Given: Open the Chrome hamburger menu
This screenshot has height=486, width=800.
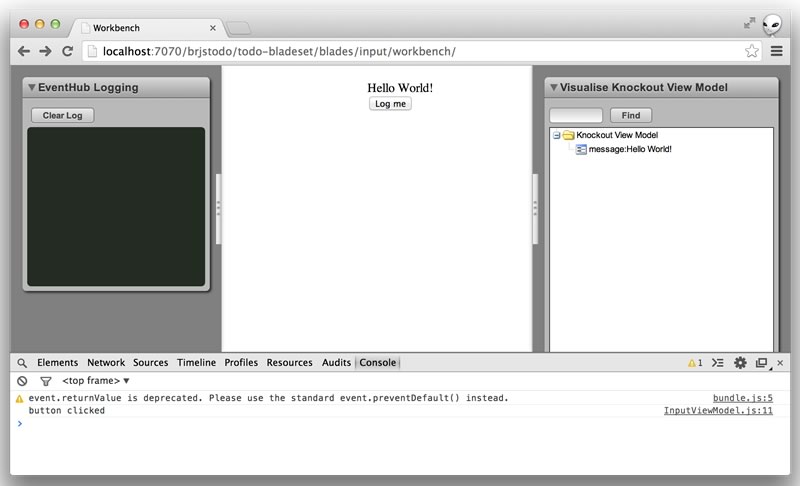Looking at the screenshot, I should tap(777, 51).
